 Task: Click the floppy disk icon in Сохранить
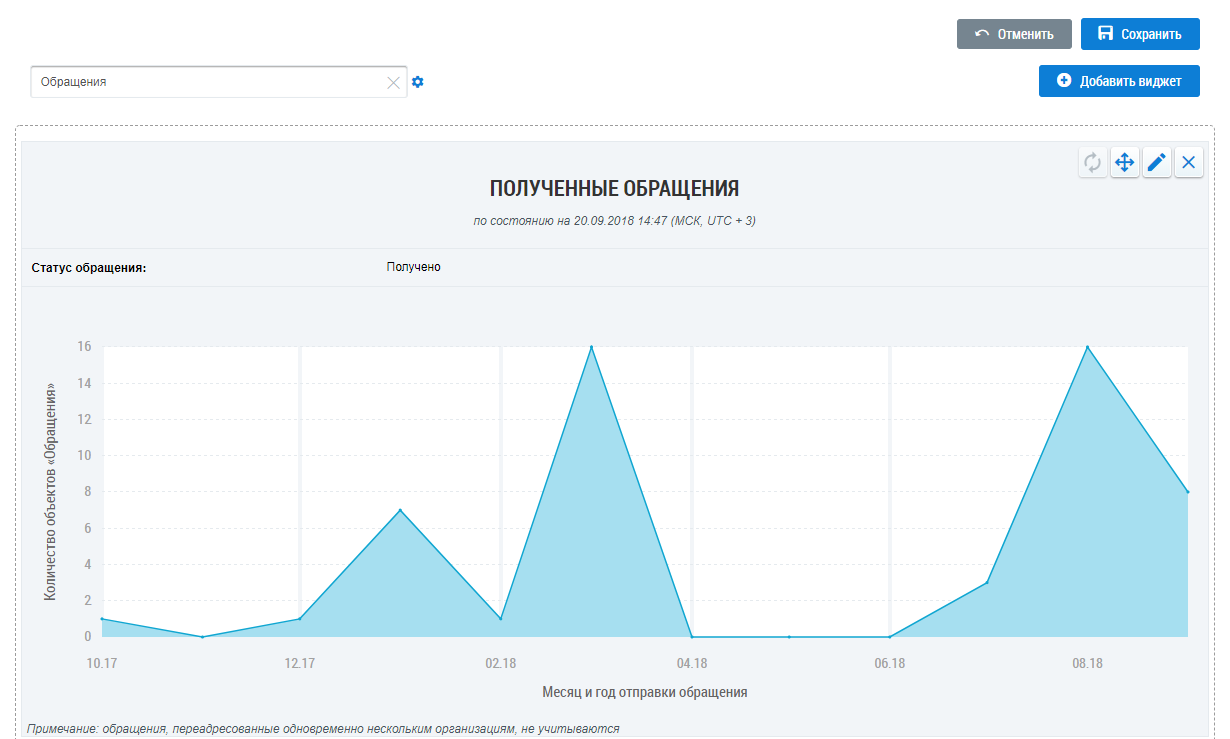(x=1105, y=34)
